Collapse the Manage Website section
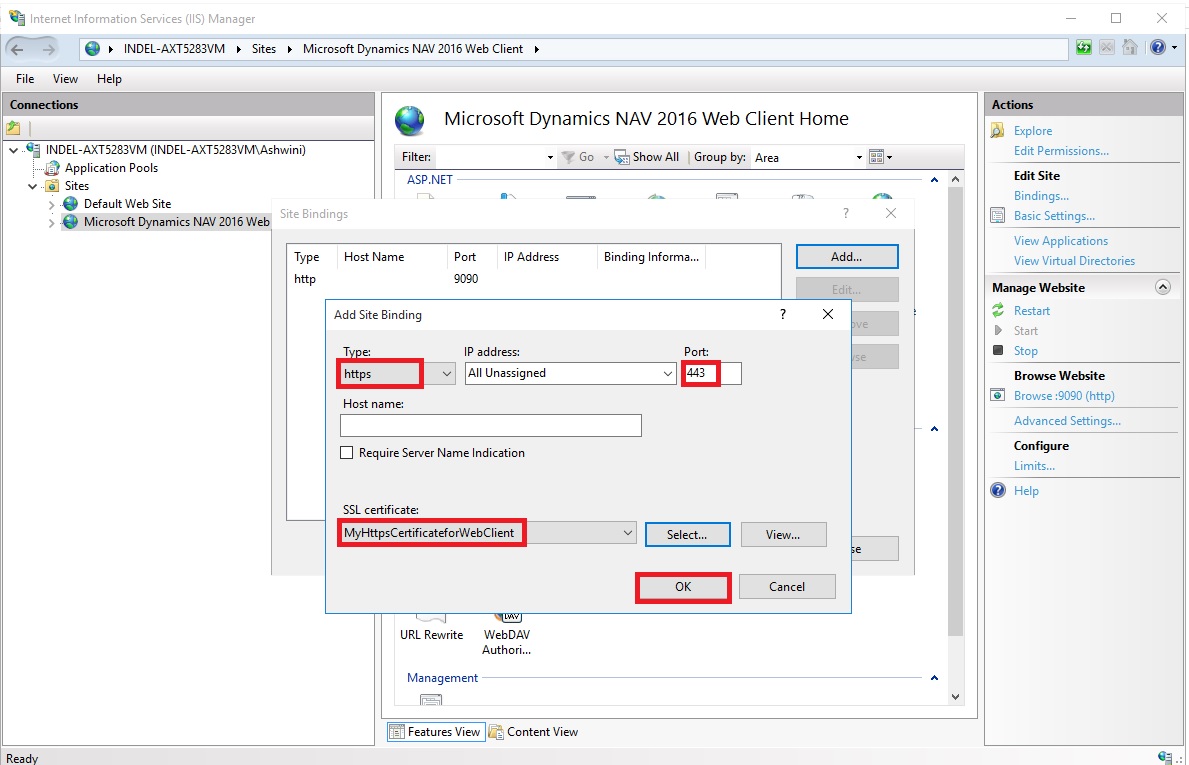Viewport: 1189px width, 765px height. tap(1162, 287)
